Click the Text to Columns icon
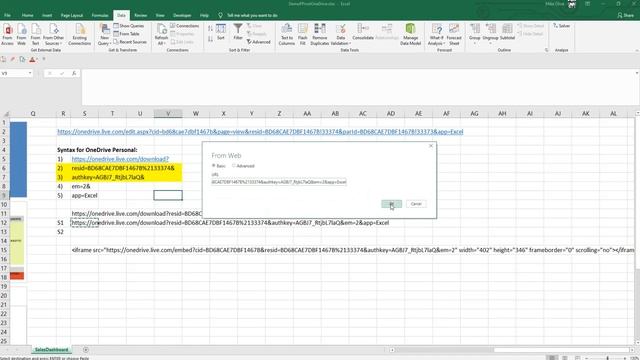640x360 pixels. (x=287, y=34)
